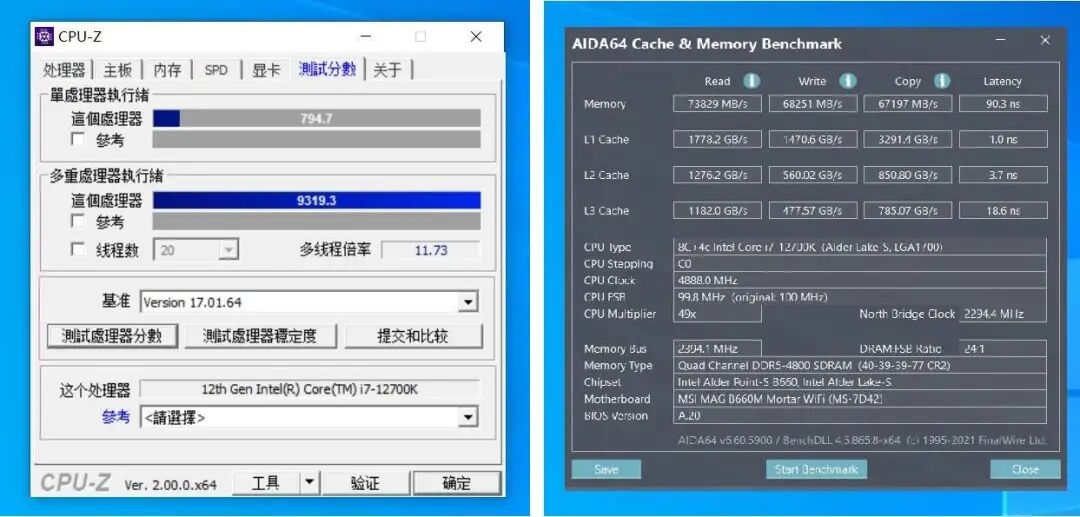Click L2 Cache Read value 1276.2 GB/s

click(717, 175)
